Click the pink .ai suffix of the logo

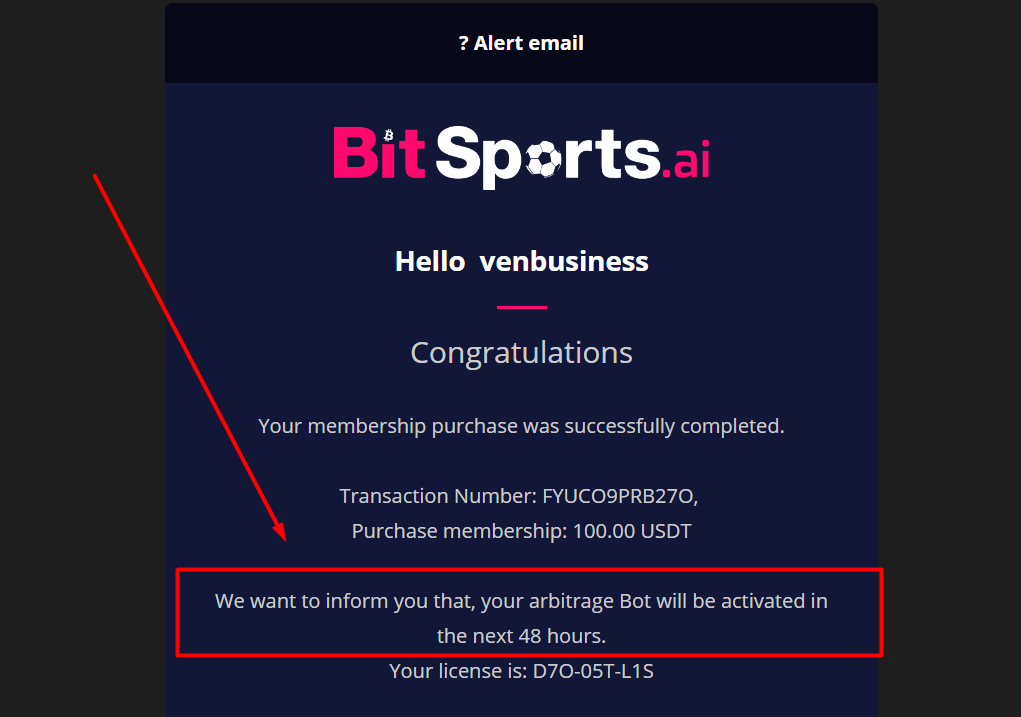click(686, 163)
